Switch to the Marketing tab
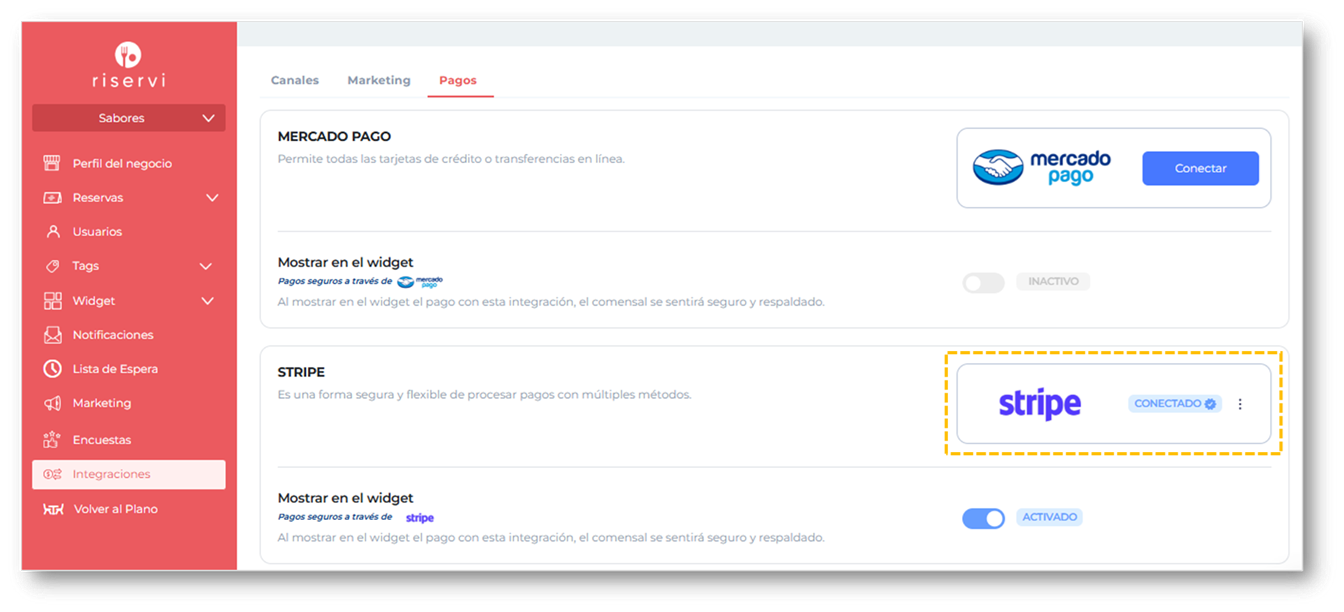 tap(379, 80)
